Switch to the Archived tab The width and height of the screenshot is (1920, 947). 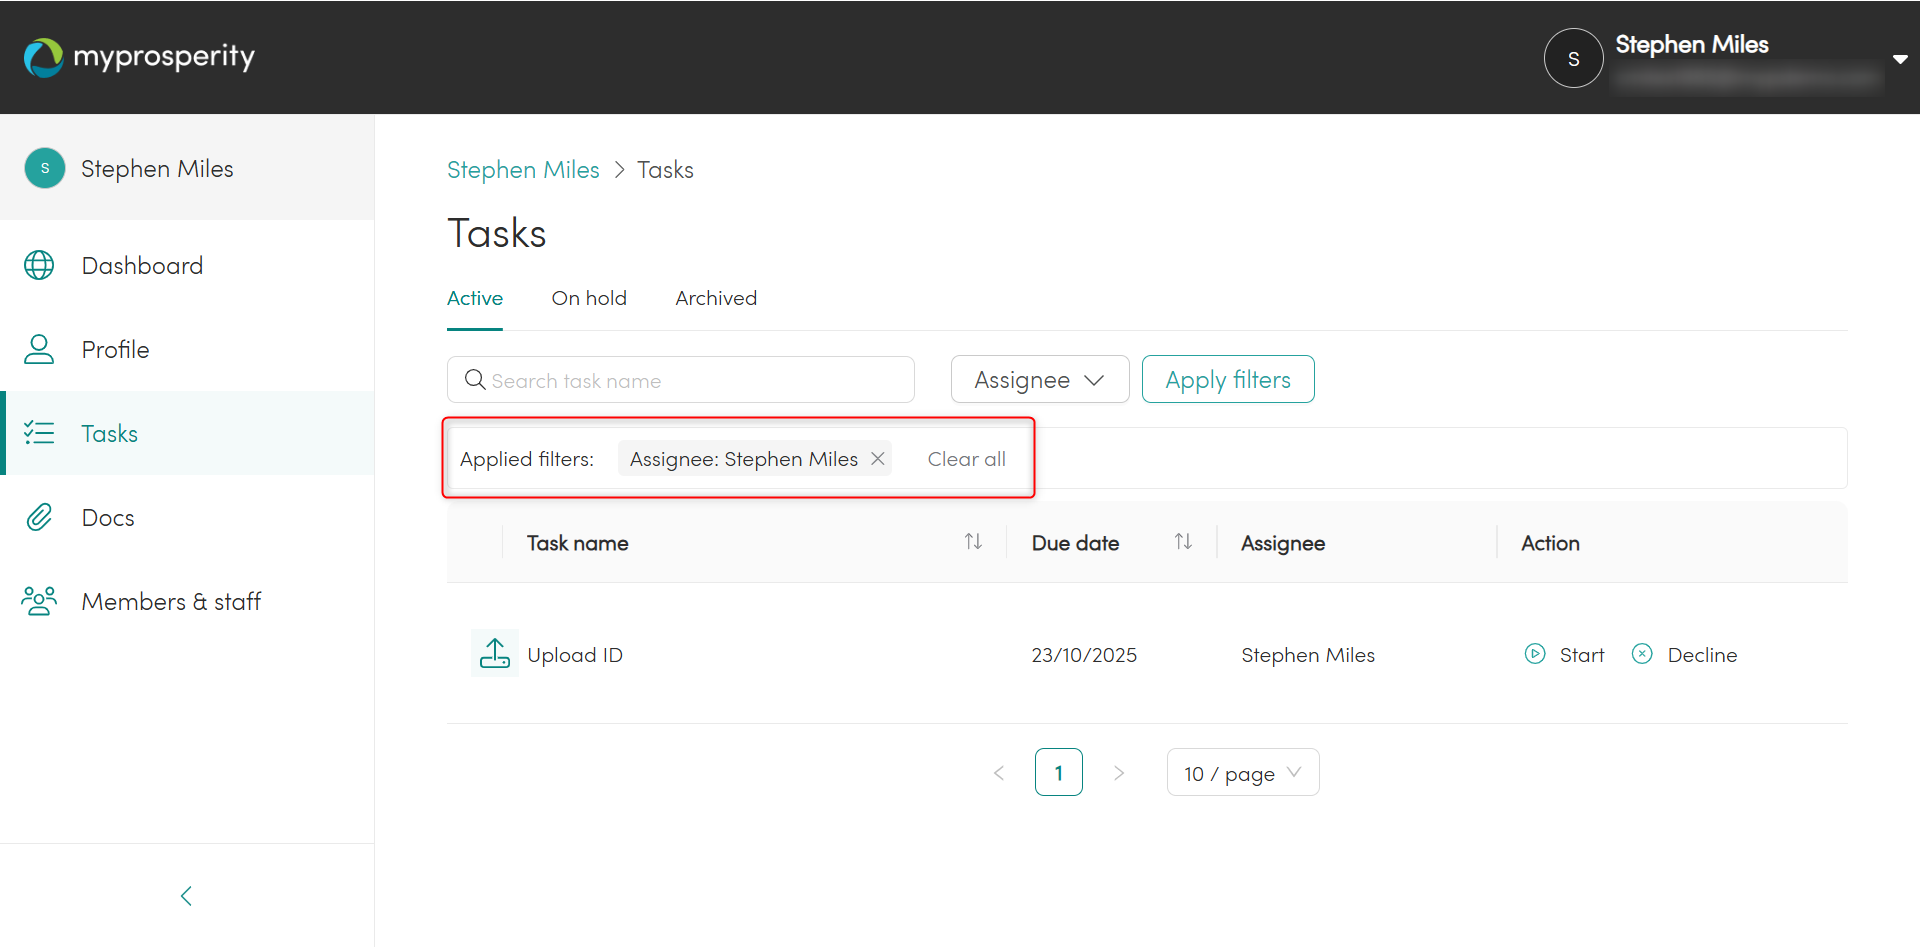(716, 298)
